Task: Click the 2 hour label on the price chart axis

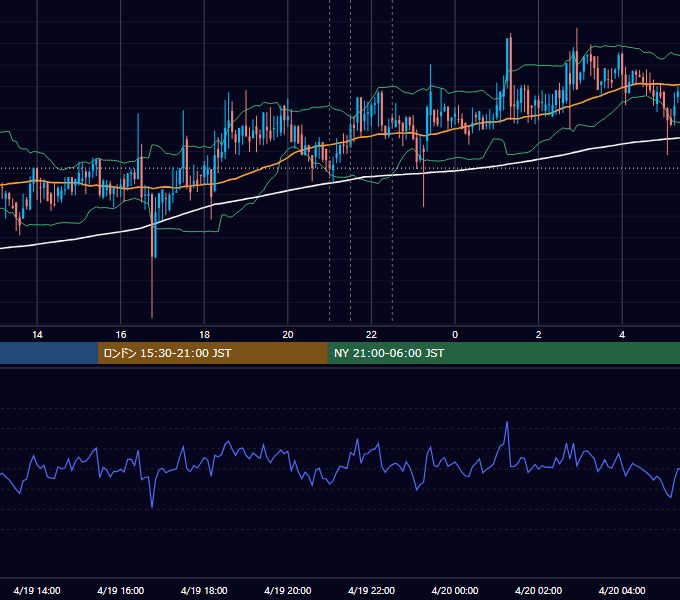Action: point(539,335)
